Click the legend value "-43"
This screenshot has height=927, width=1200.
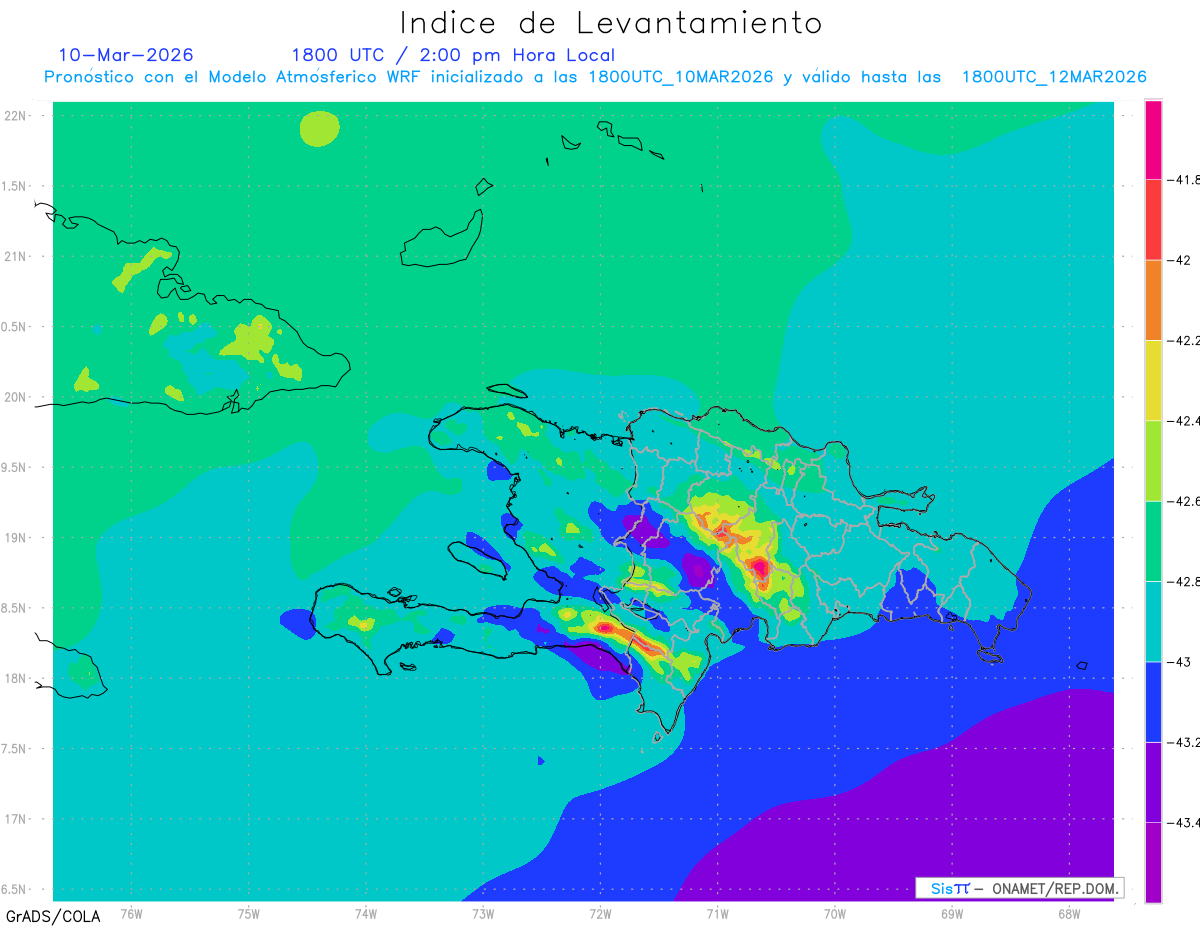point(1179,661)
